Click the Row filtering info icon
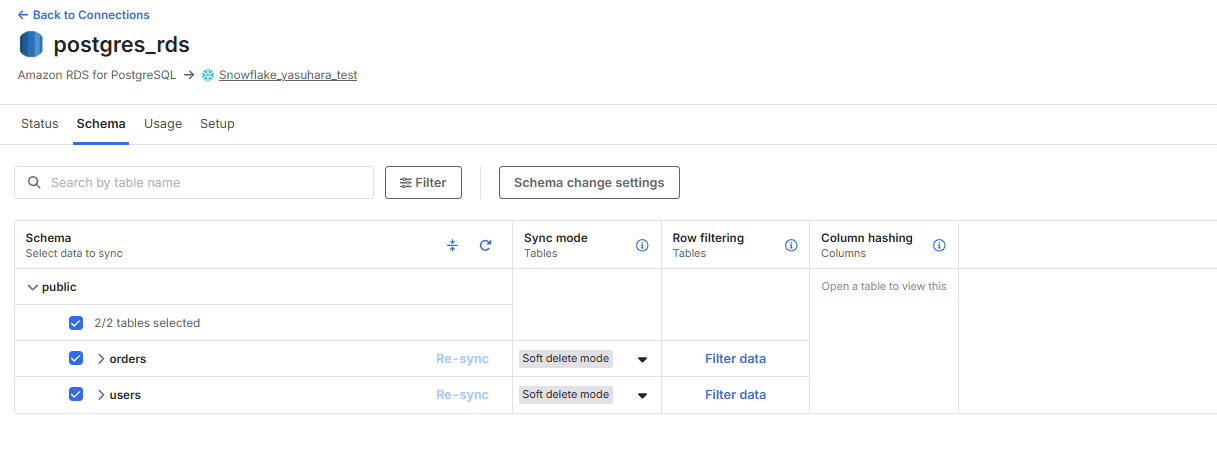Image resolution: width=1217 pixels, height=470 pixels. pyautogui.click(x=791, y=245)
